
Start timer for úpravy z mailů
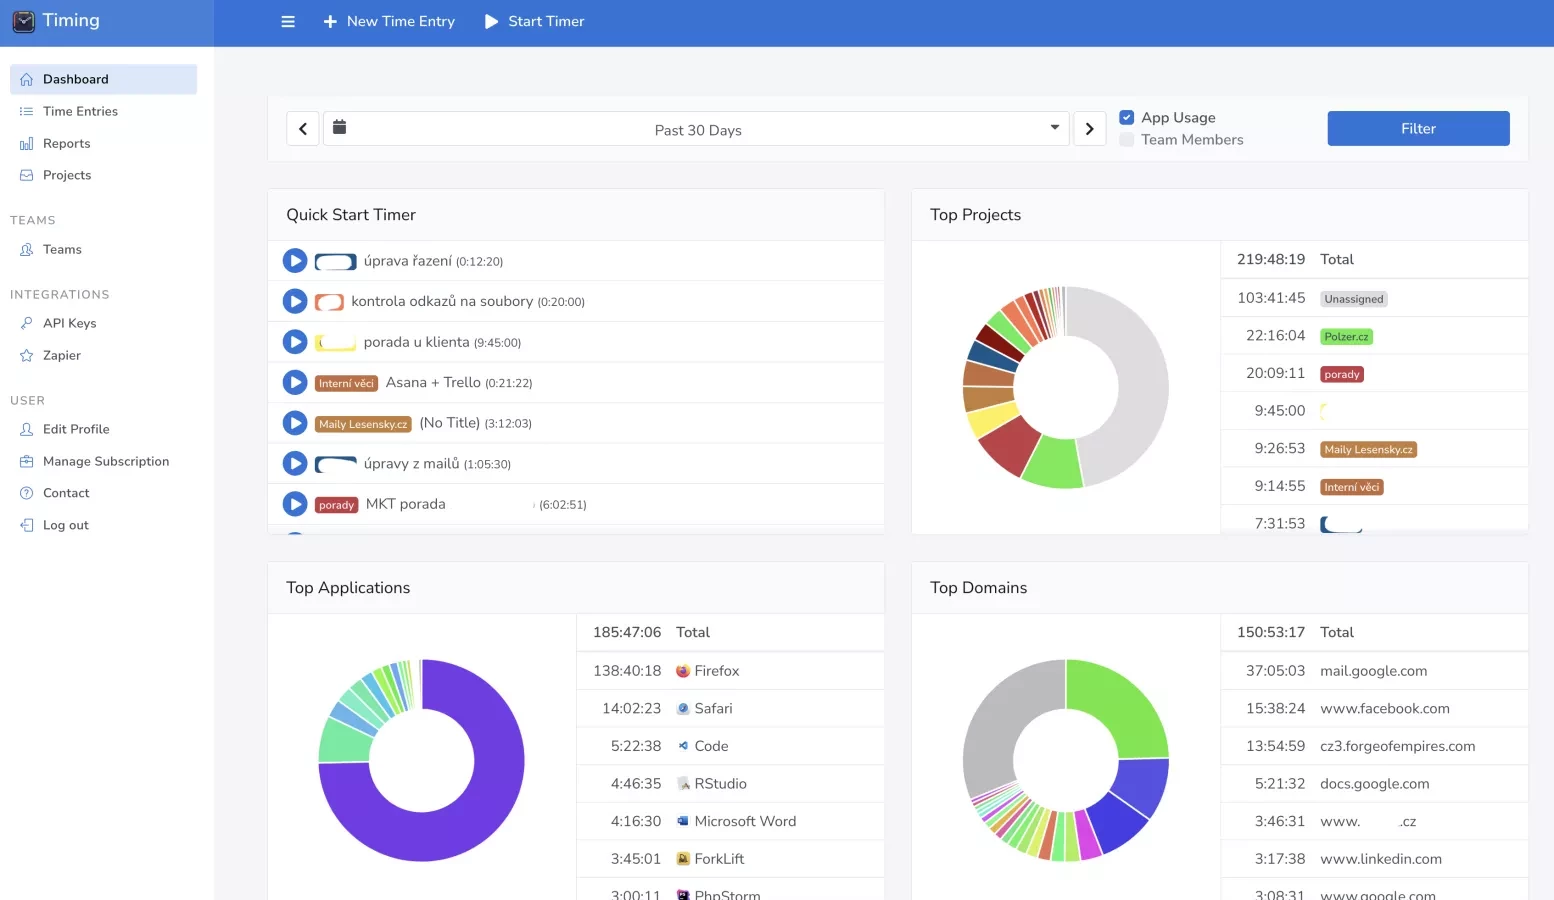pos(295,463)
